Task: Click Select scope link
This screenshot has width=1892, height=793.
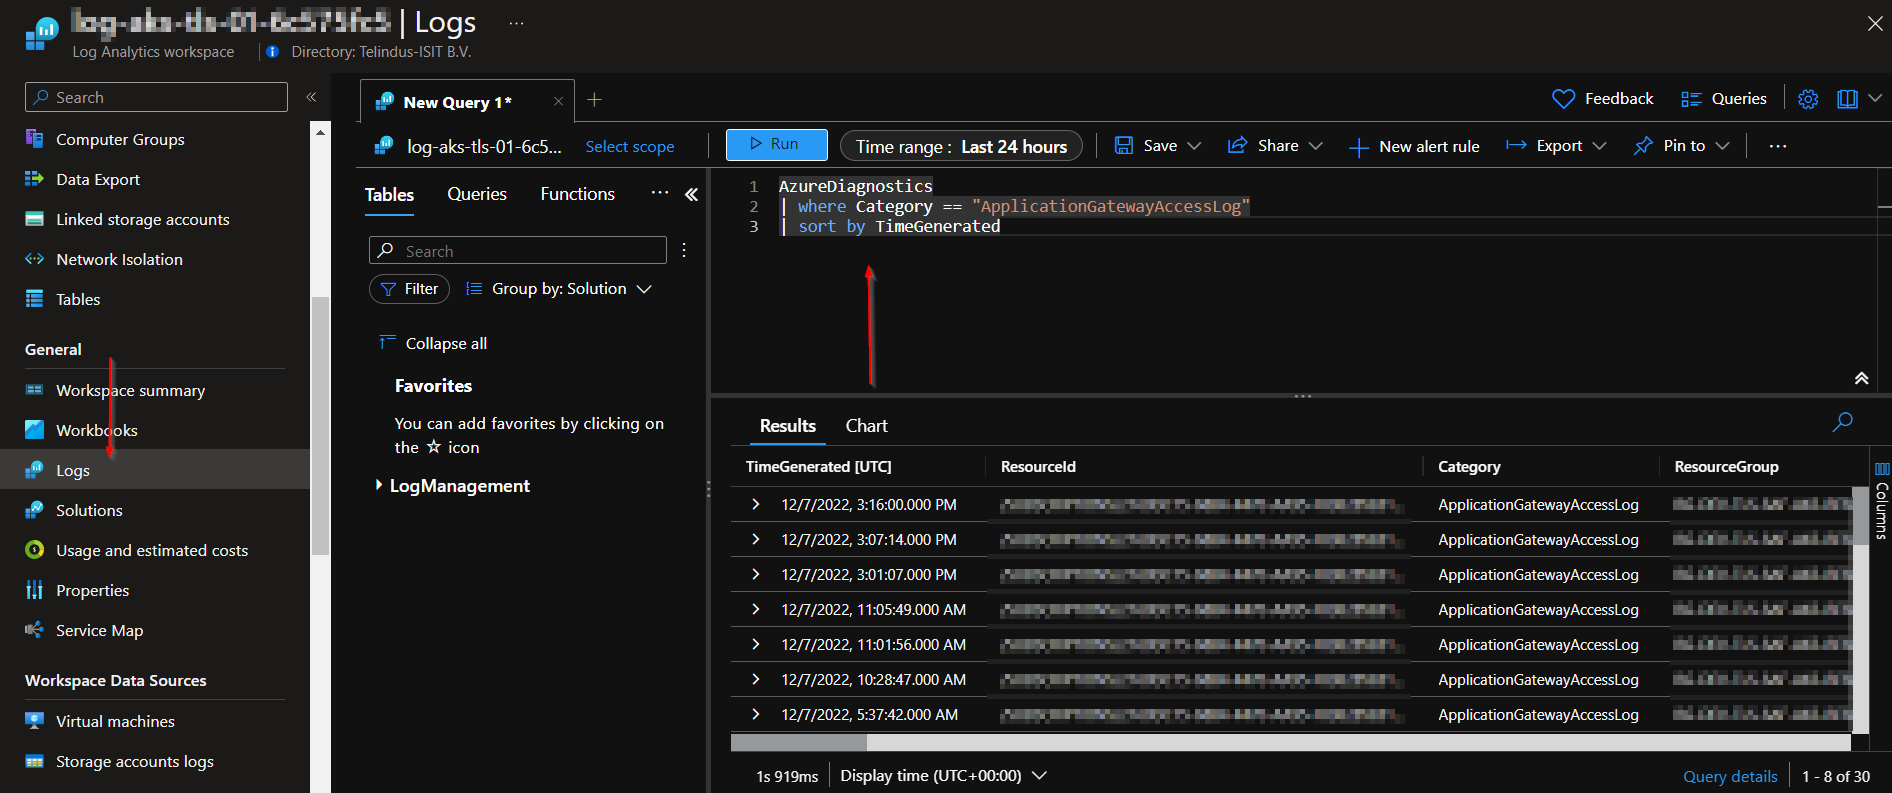Action: (x=630, y=147)
